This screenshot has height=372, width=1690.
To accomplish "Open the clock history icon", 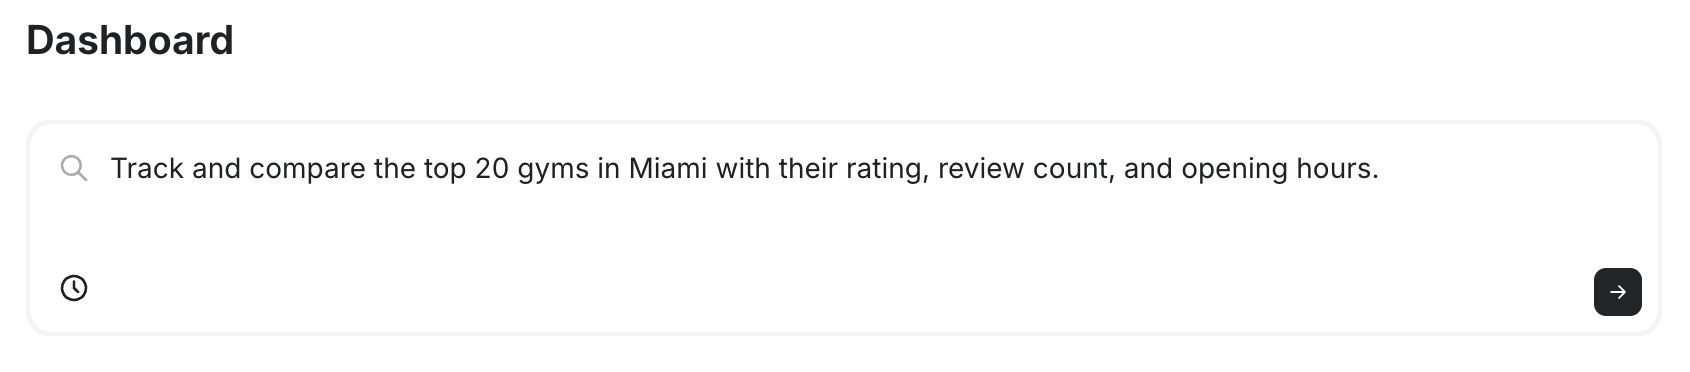I will click(74, 288).
